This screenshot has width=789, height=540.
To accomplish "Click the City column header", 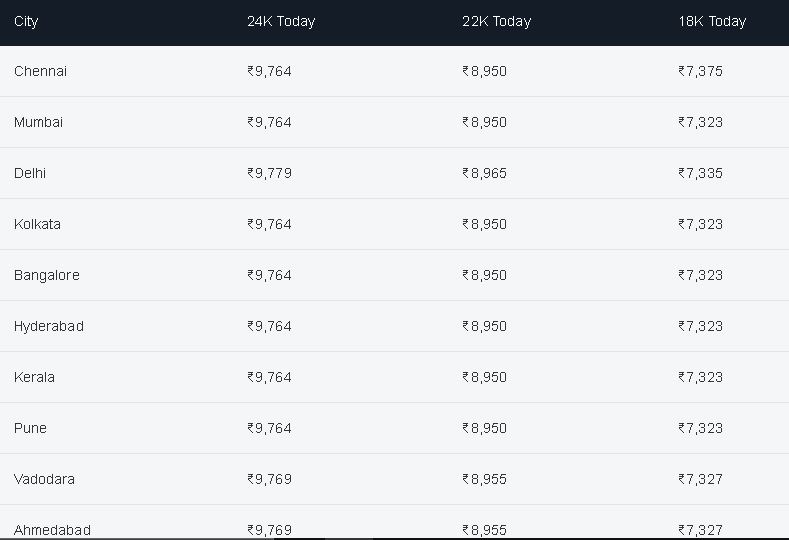I will (26, 22).
